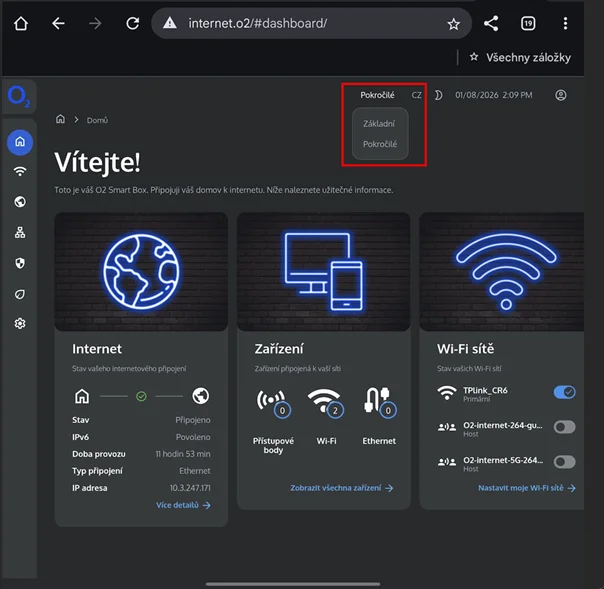Click the Domů breadcrumb

[x=97, y=120]
